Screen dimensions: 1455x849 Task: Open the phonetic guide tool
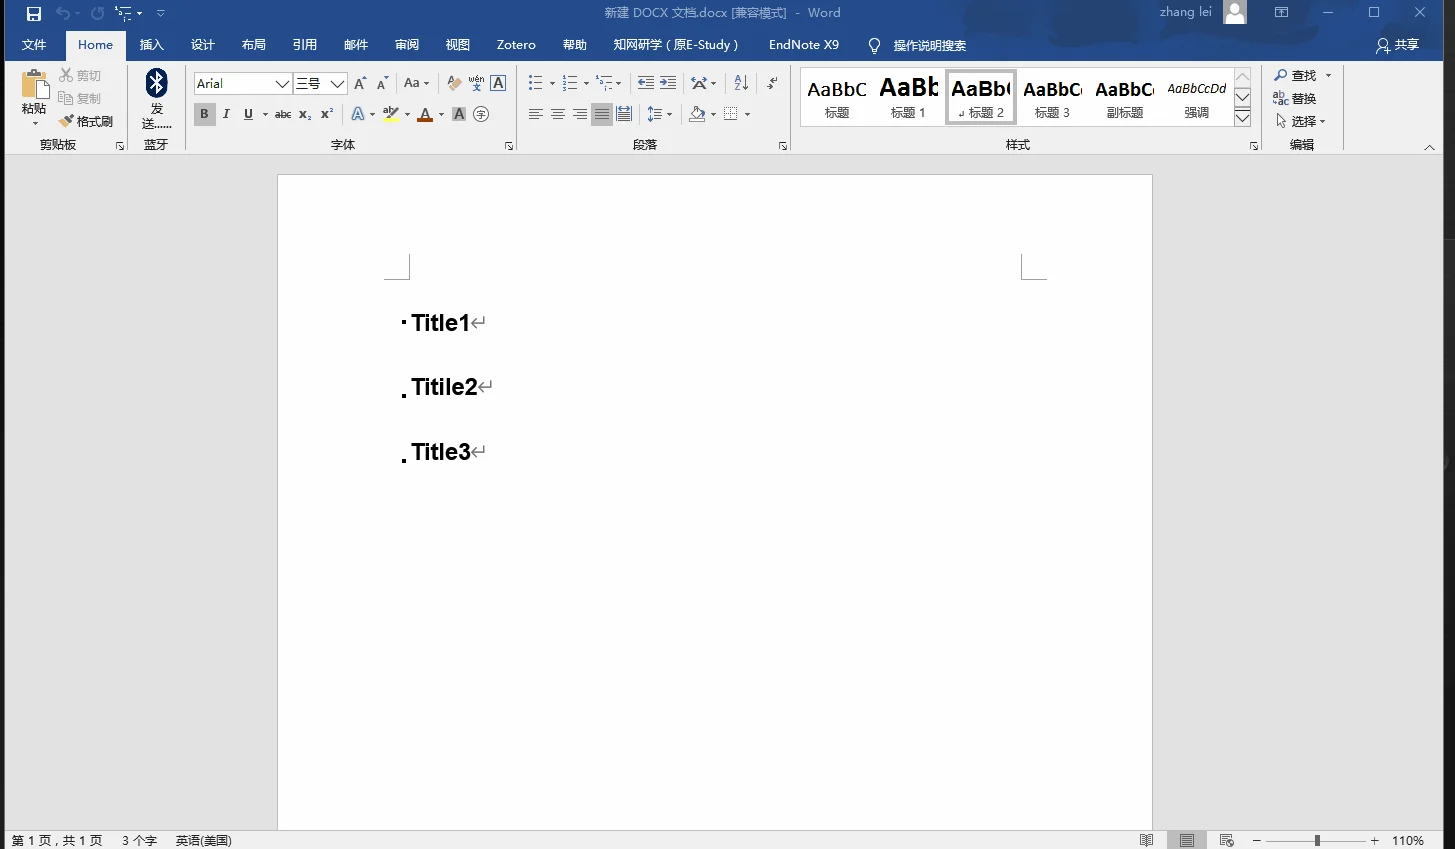476,83
